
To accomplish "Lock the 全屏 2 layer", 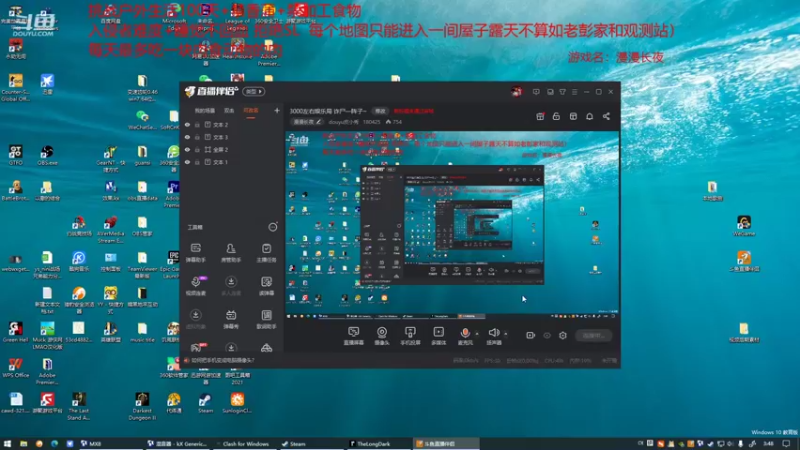I will [197, 149].
